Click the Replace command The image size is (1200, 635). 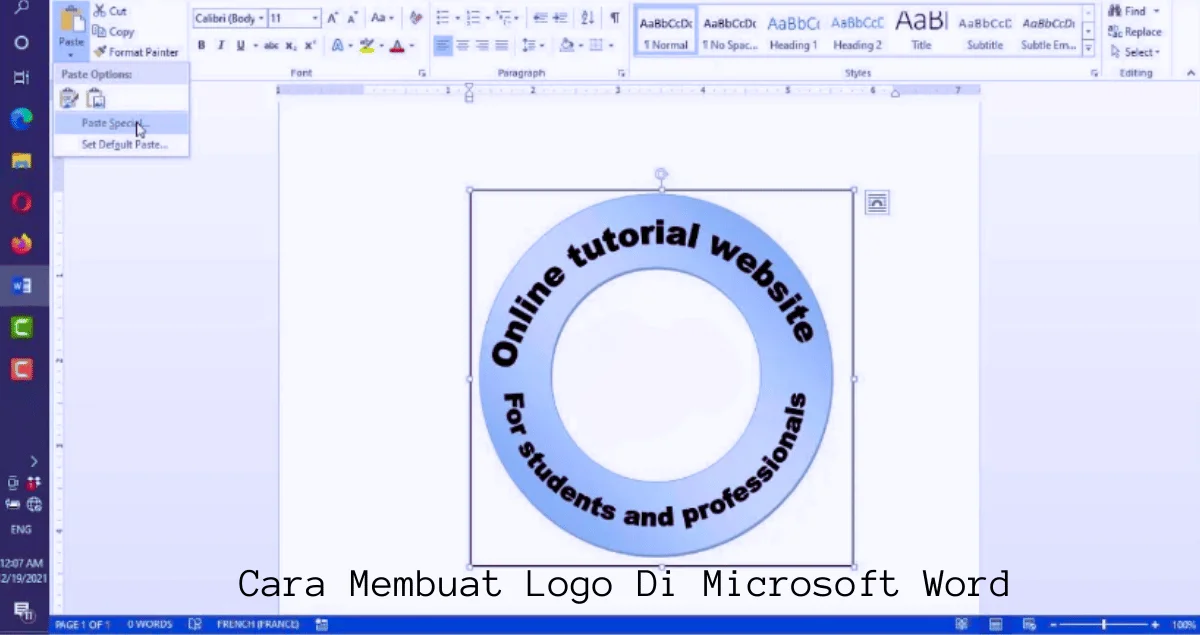tap(1137, 31)
